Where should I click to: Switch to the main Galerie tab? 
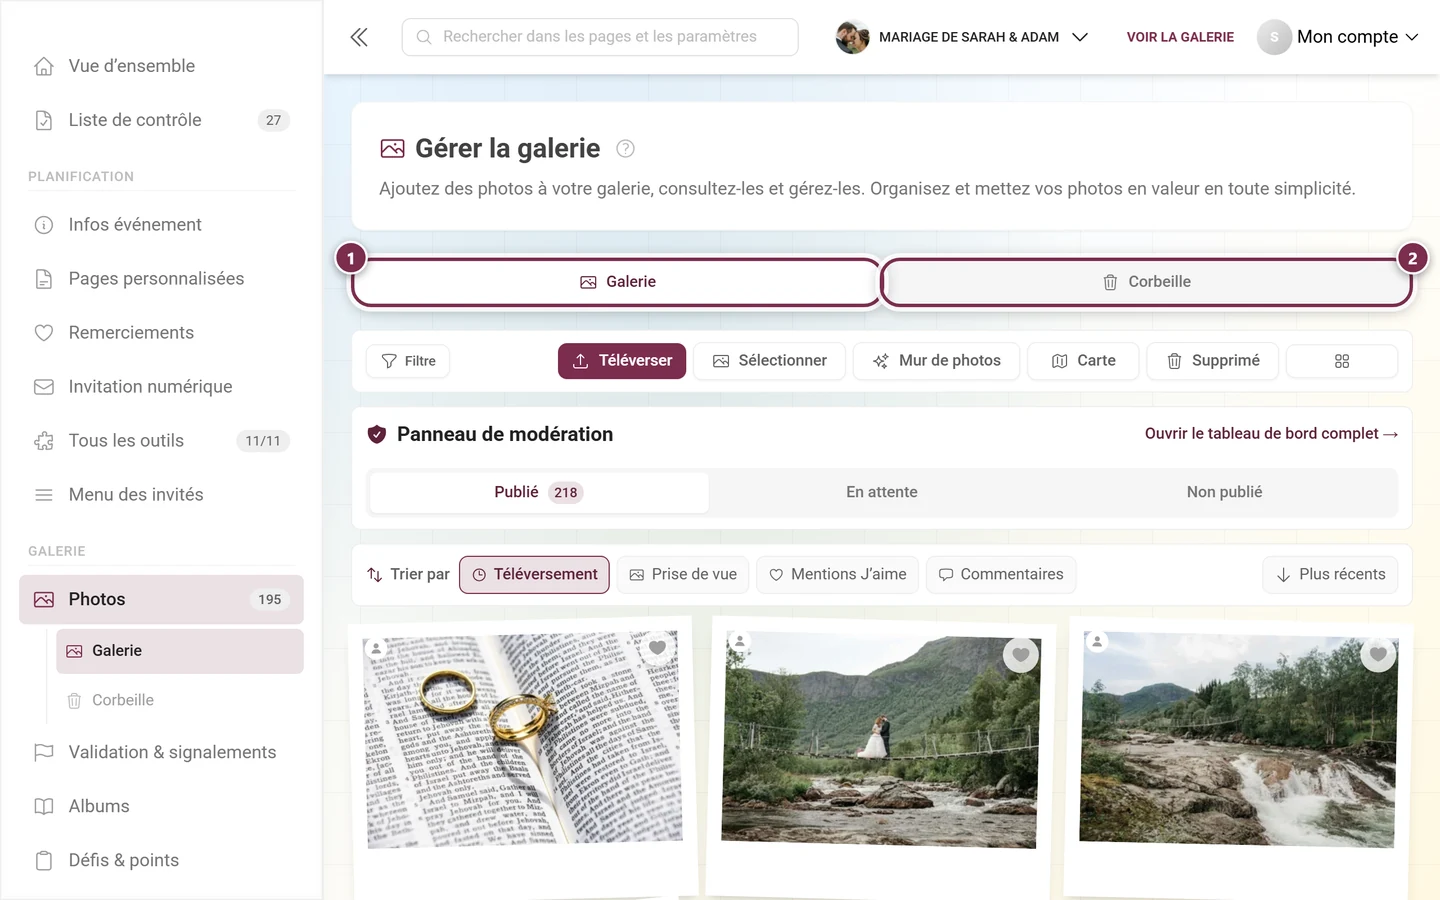(617, 282)
